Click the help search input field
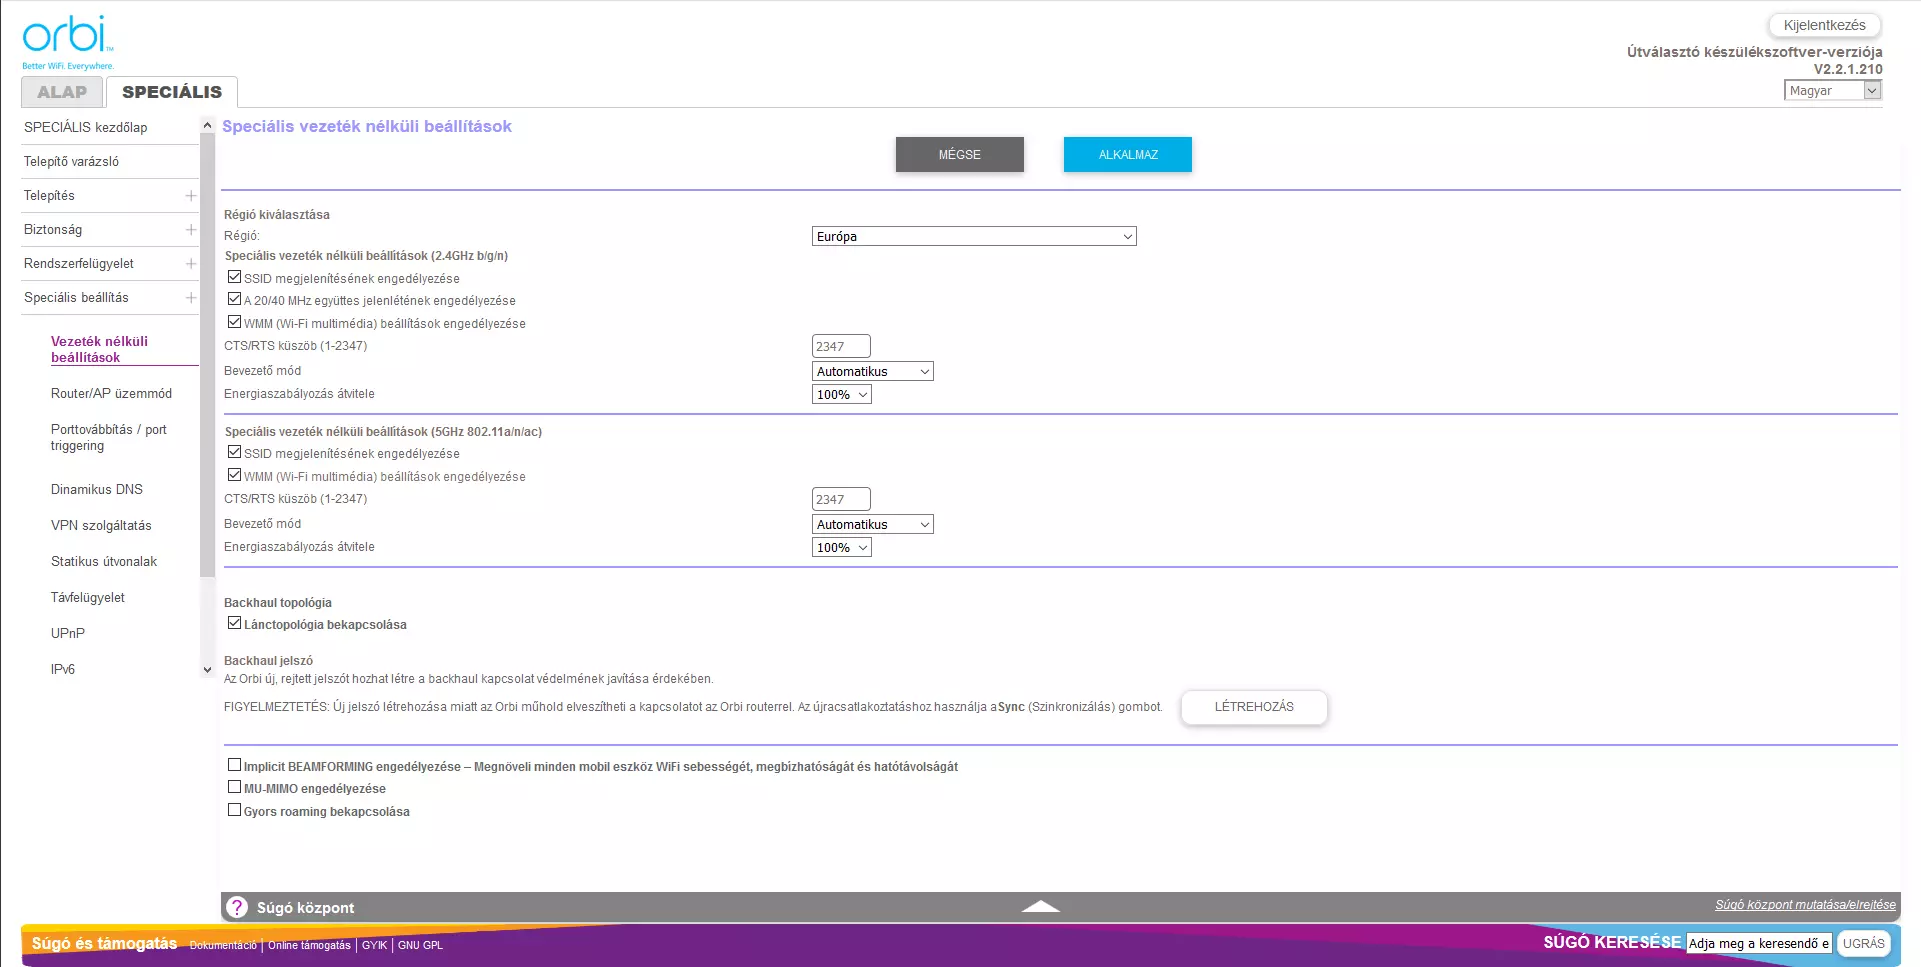 tap(1758, 943)
